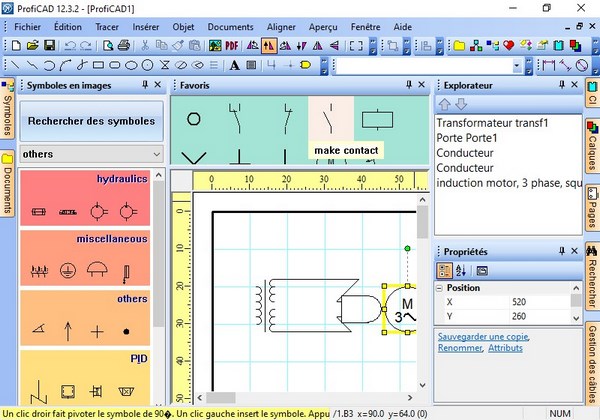Viewport: 600px width, 420px height.
Task: Export the drawing to PDF
Action: tap(232, 46)
